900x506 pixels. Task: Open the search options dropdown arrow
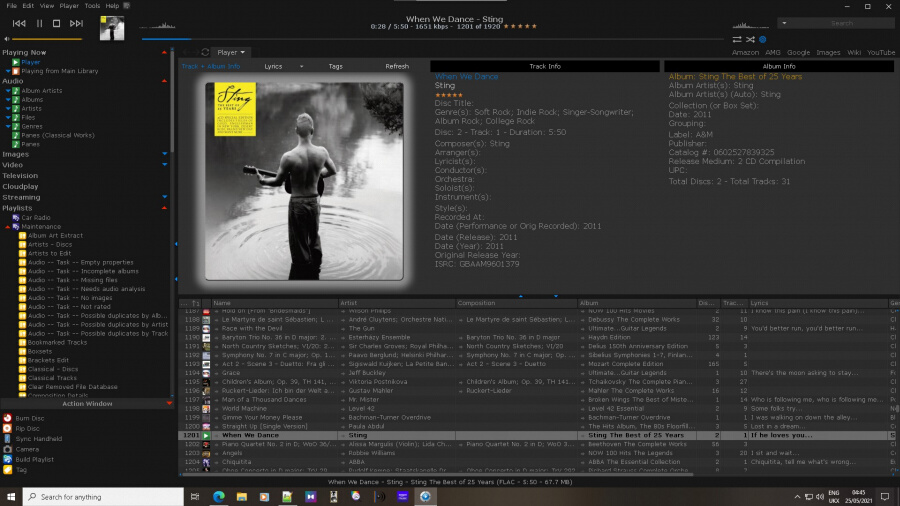tap(784, 23)
